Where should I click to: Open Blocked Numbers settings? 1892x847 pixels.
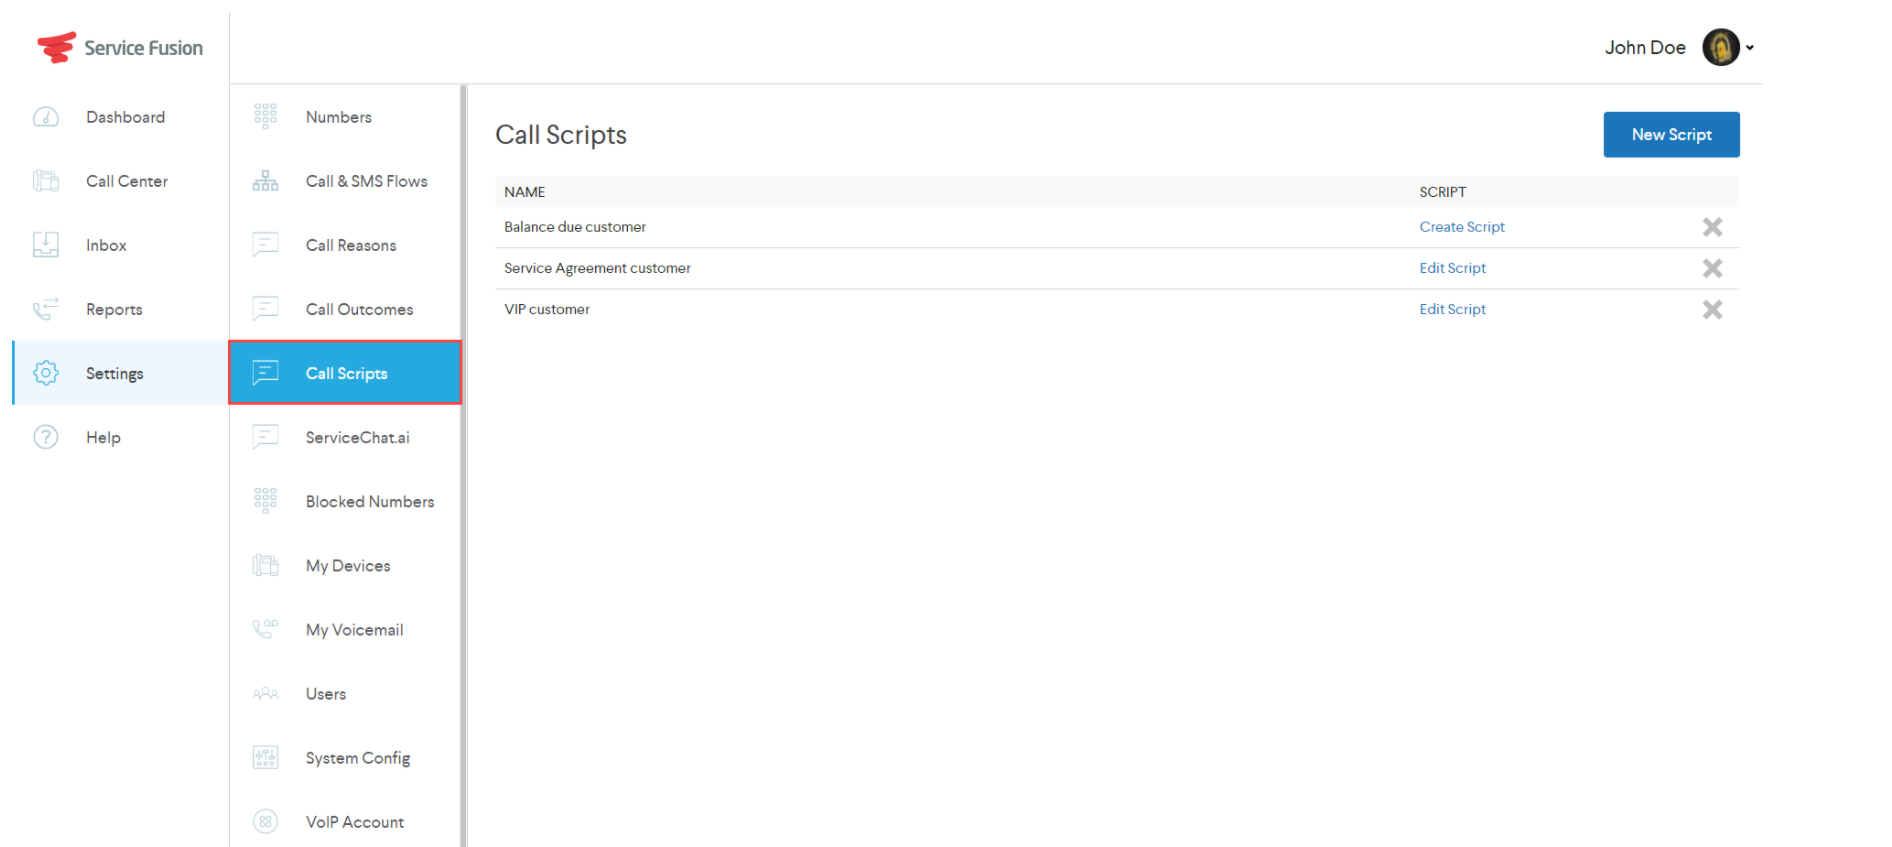tap(345, 501)
